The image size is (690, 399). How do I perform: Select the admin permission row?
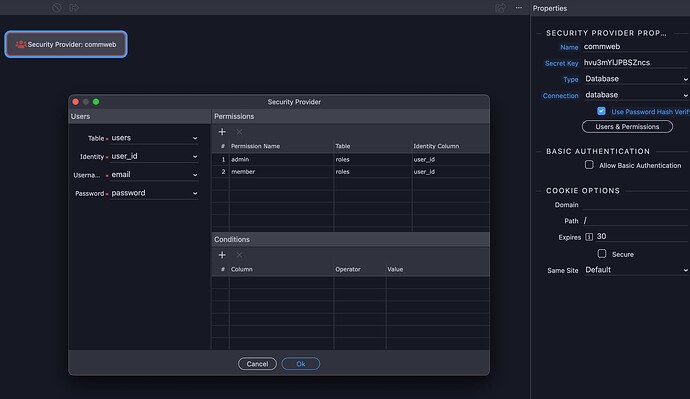(x=351, y=159)
